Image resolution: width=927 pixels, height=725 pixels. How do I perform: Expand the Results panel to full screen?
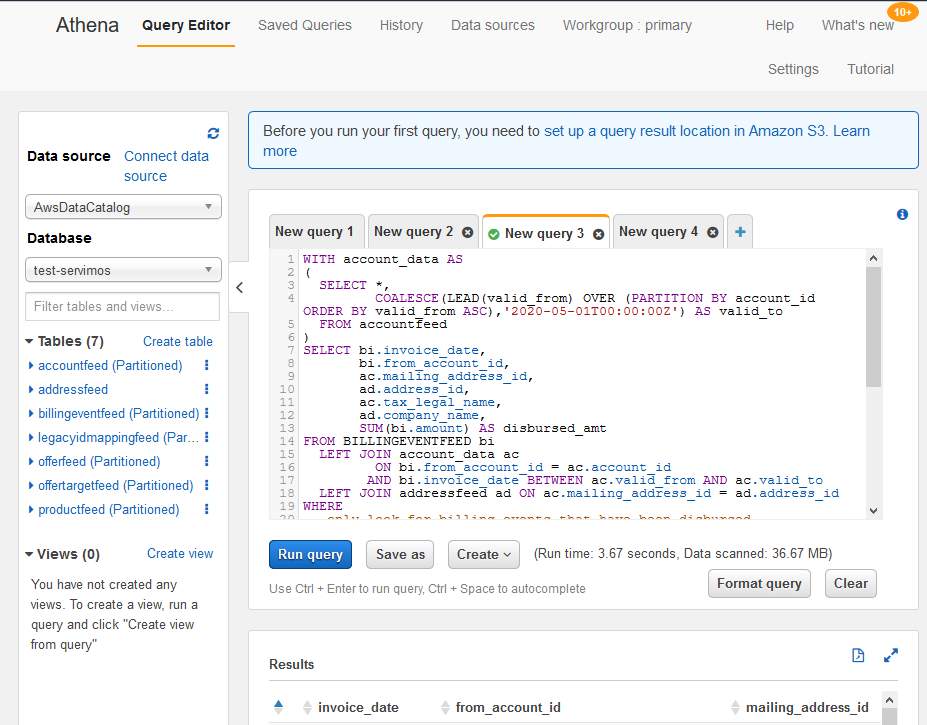890,655
